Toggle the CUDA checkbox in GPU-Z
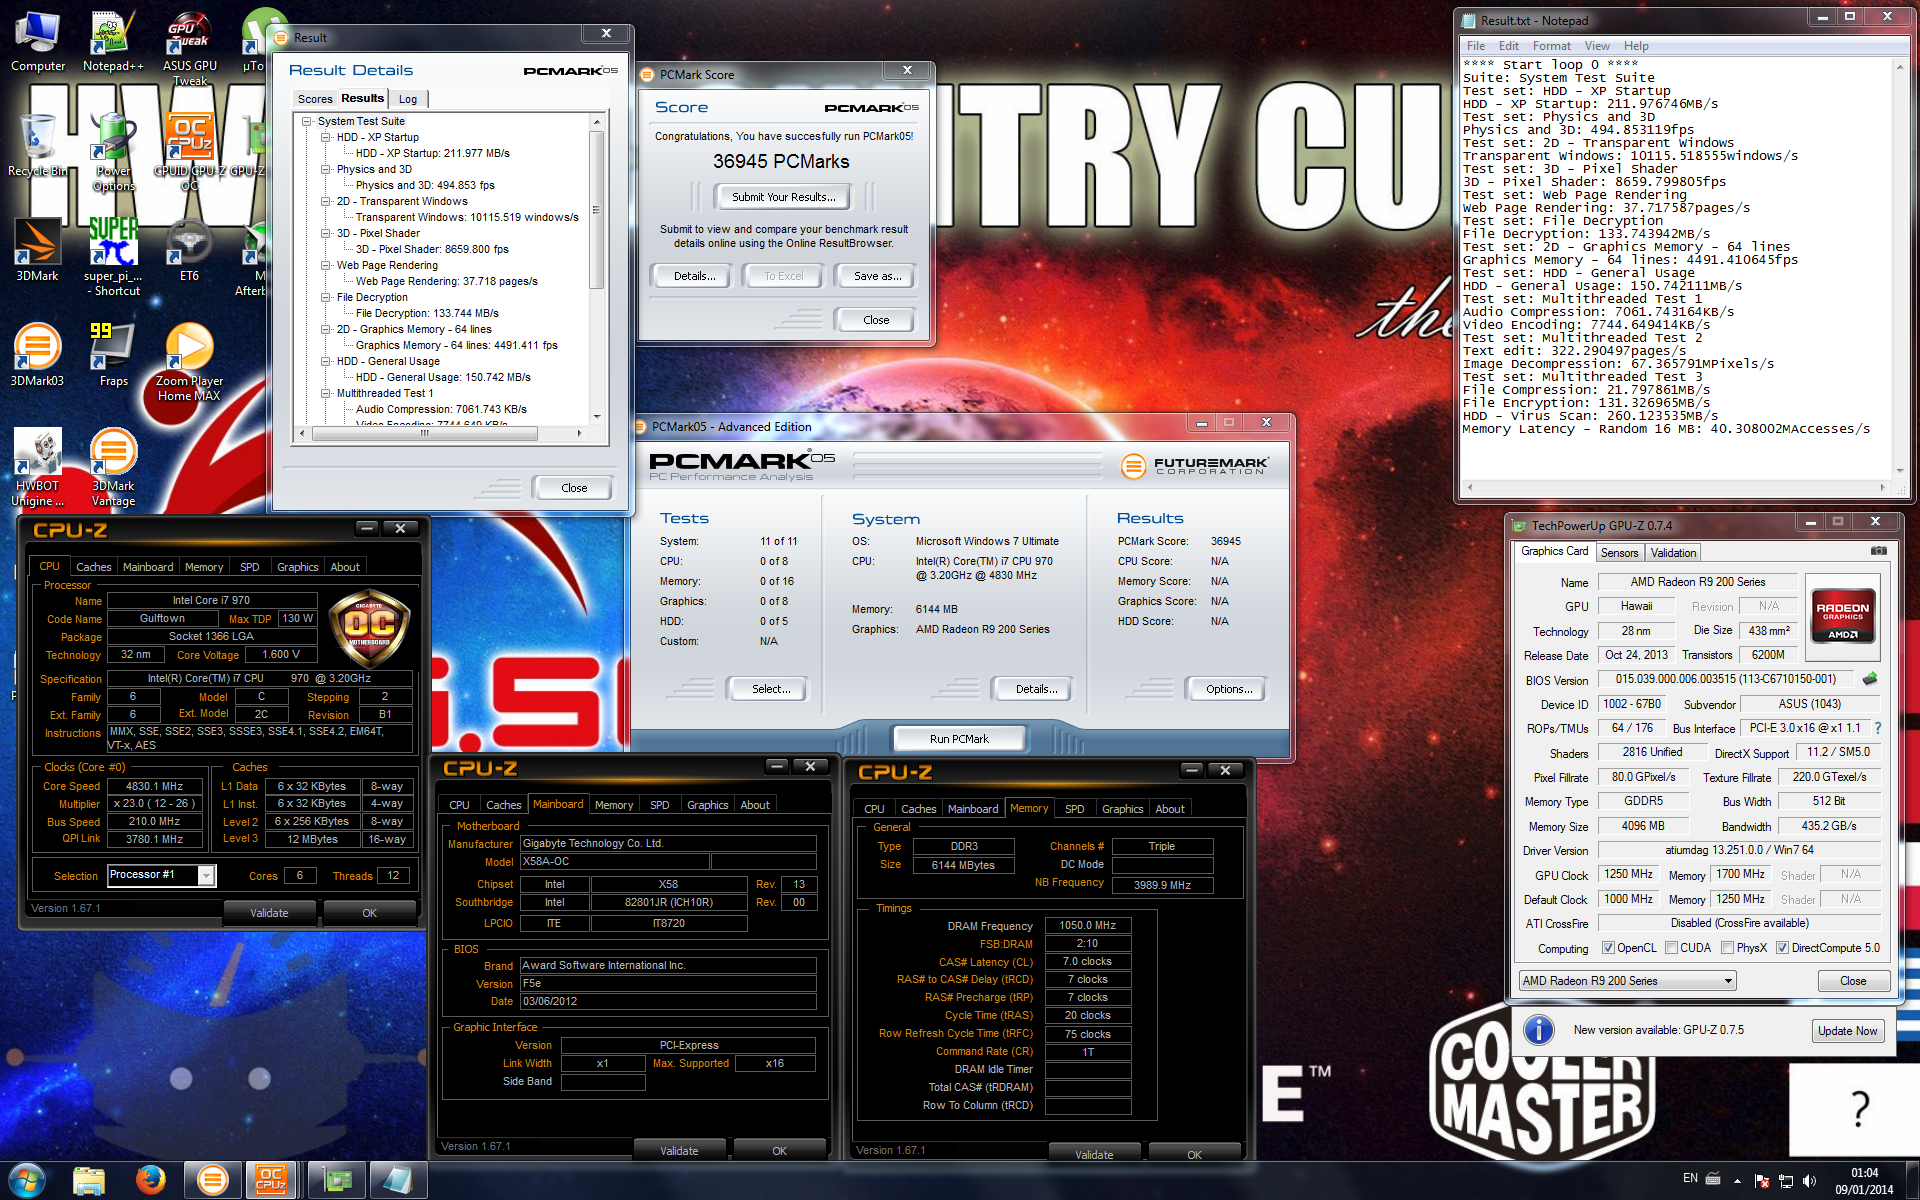The height and width of the screenshot is (1200, 1920). coord(1671,948)
